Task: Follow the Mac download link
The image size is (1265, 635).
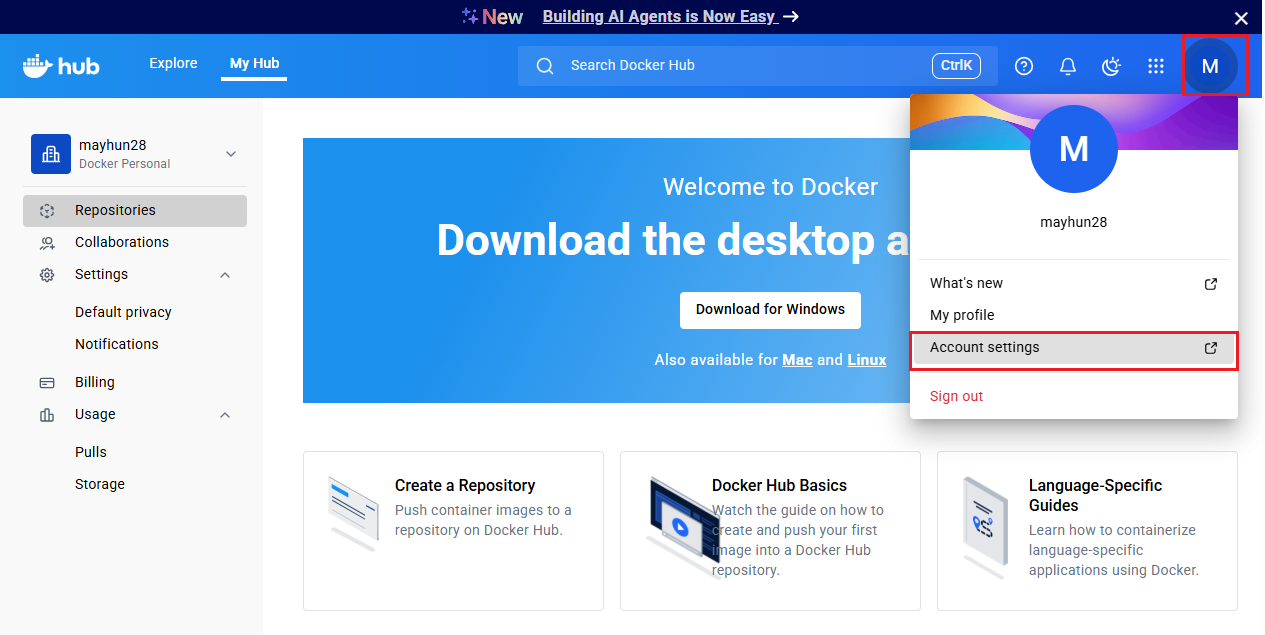Action: pos(797,360)
